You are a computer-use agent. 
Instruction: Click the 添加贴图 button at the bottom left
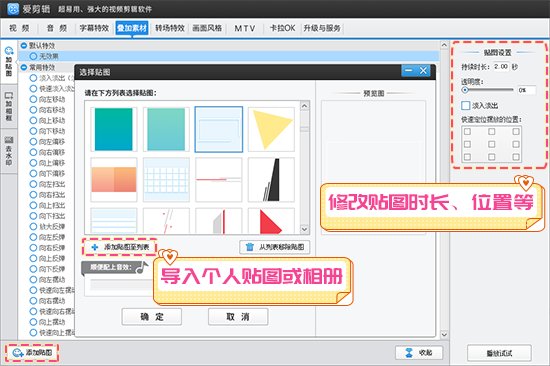coord(32,352)
